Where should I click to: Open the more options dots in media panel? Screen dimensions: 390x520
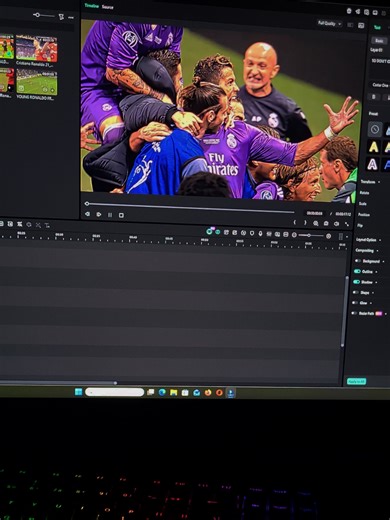coord(71,17)
